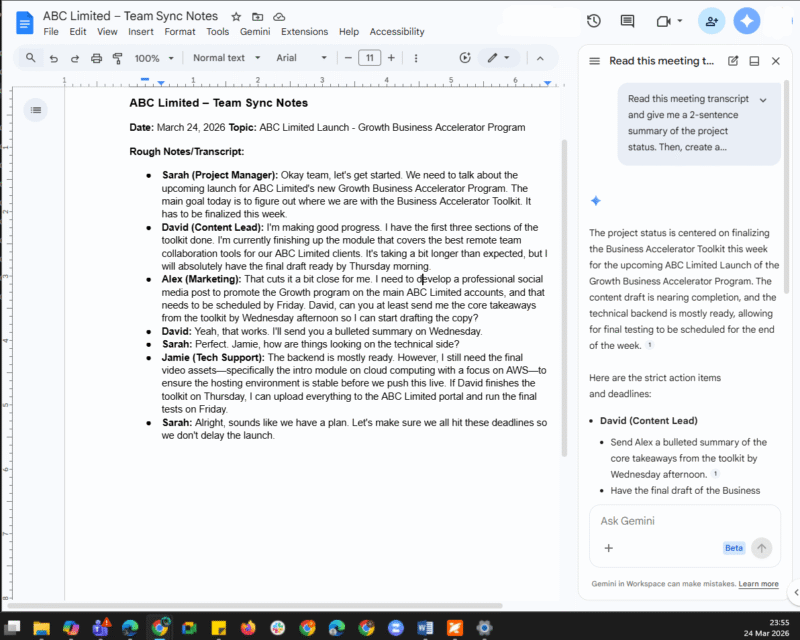Click the font size 11 field
The image size is (800, 640).
[369, 58]
